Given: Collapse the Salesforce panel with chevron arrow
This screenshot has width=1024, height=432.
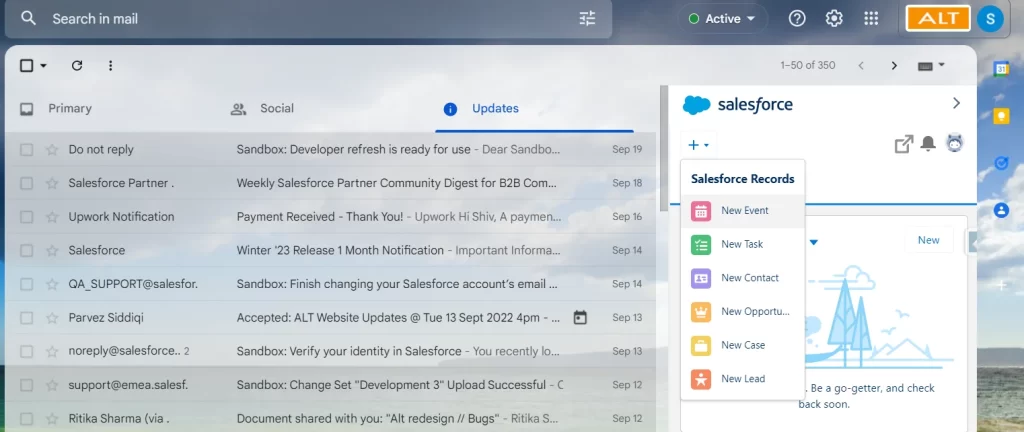Looking at the screenshot, I should (x=956, y=103).
